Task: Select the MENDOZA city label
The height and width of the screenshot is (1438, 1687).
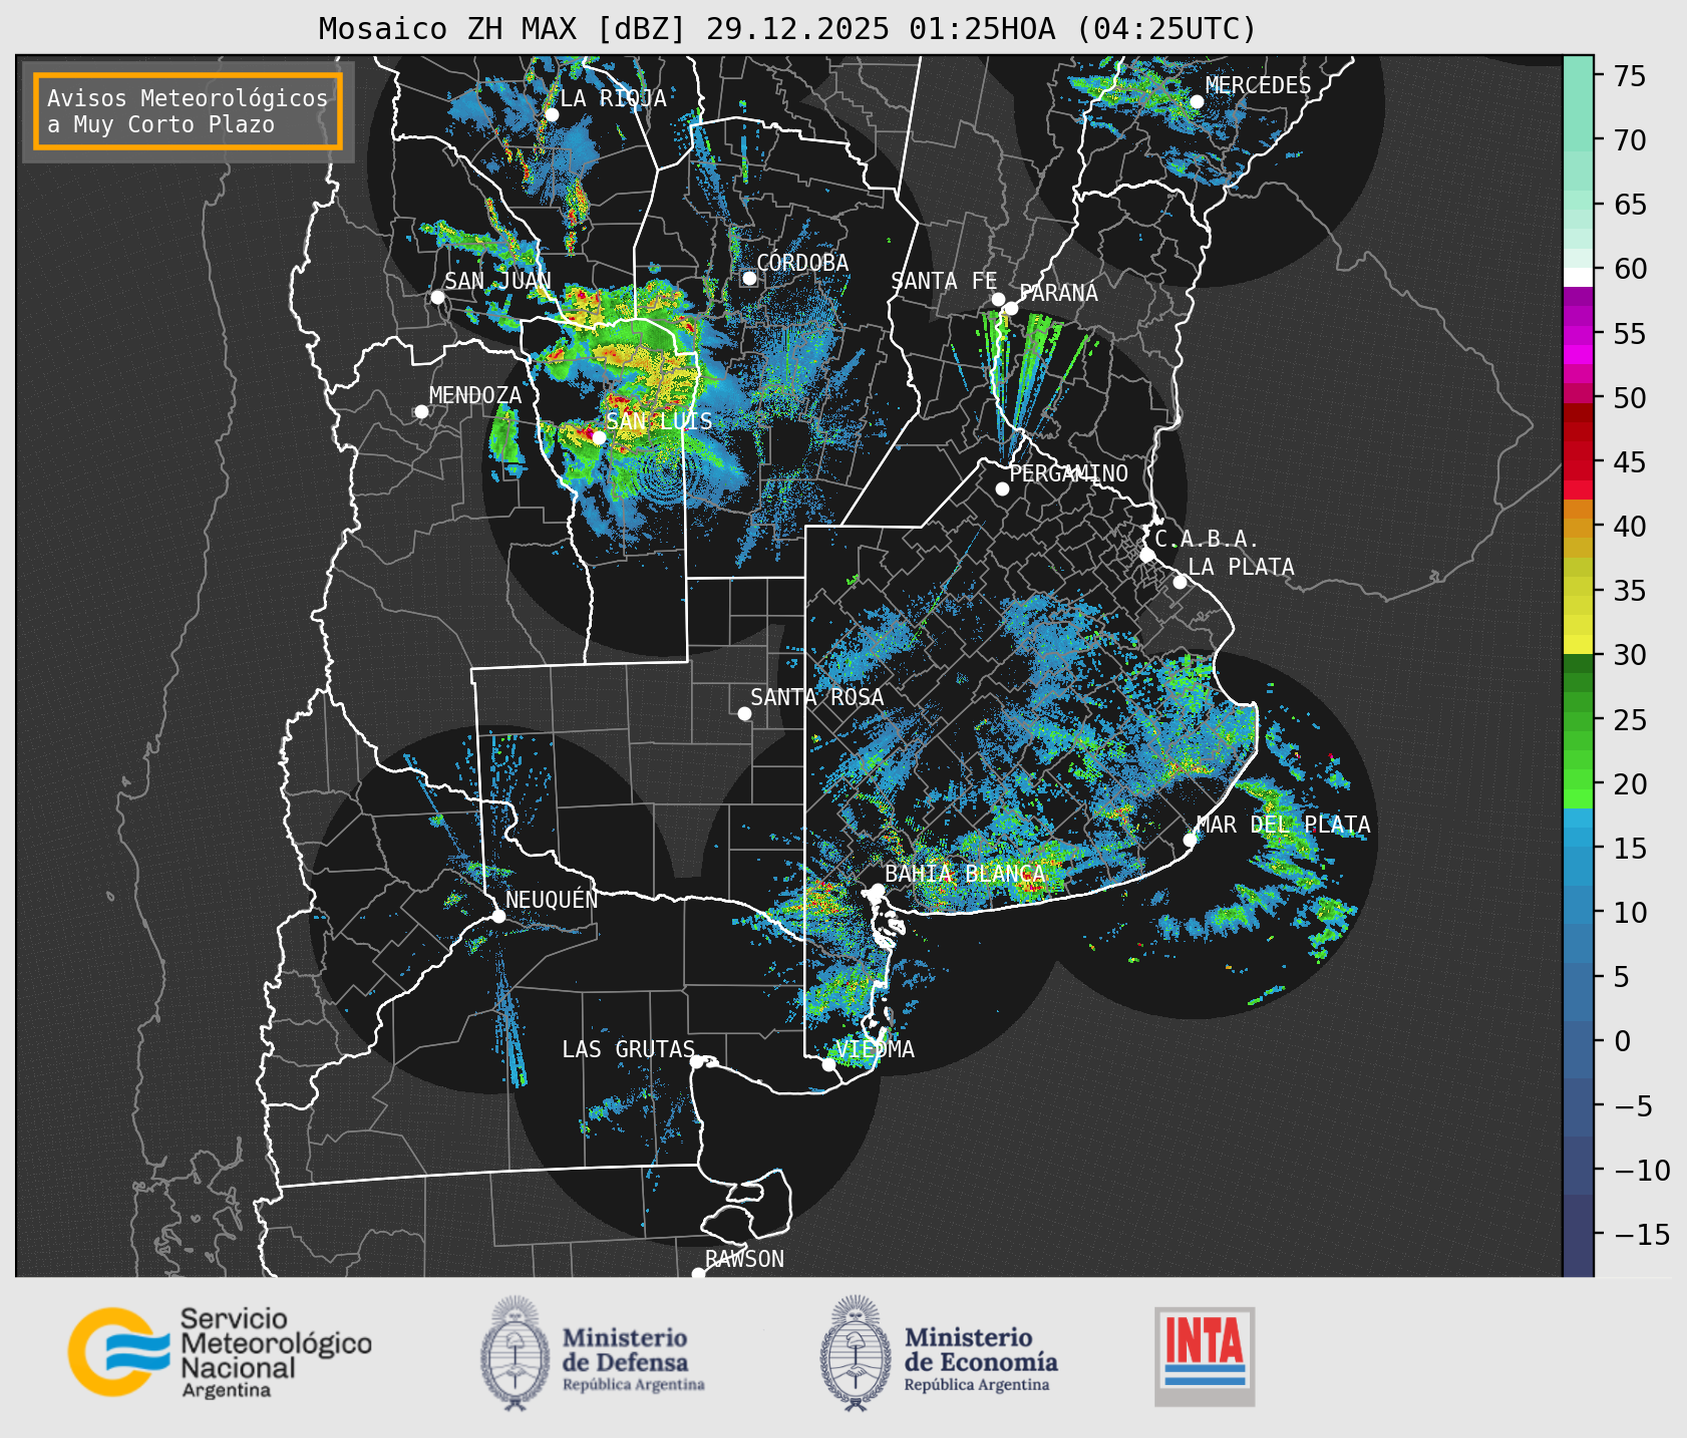Action: 475,396
